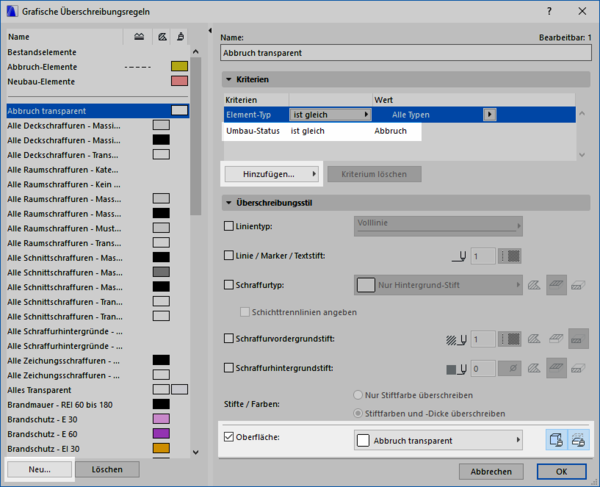The image size is (600, 487).
Task: Click the rule list vertical scrollbar thumb
Action: pos(196,136)
